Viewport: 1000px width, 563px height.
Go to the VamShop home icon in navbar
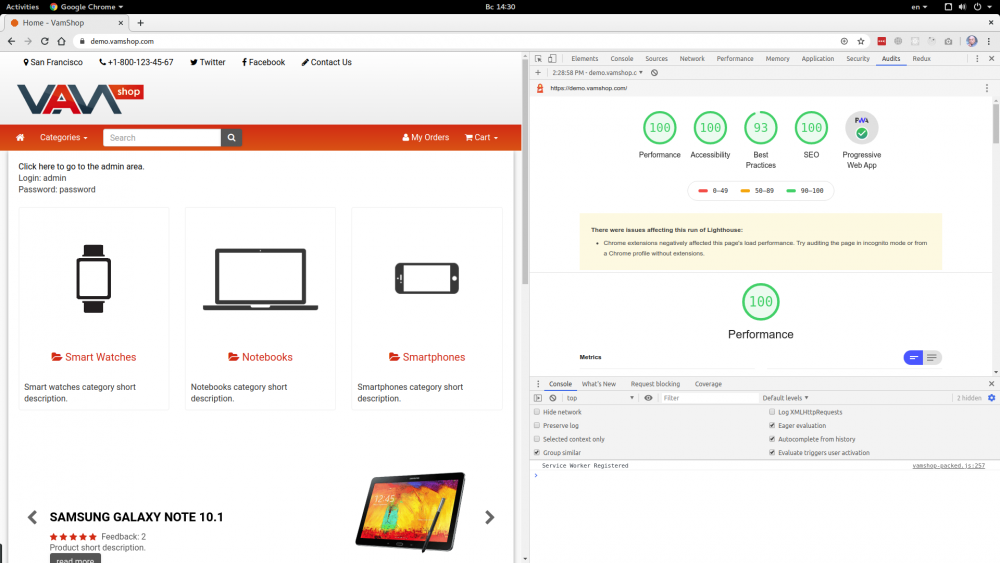tap(20, 137)
